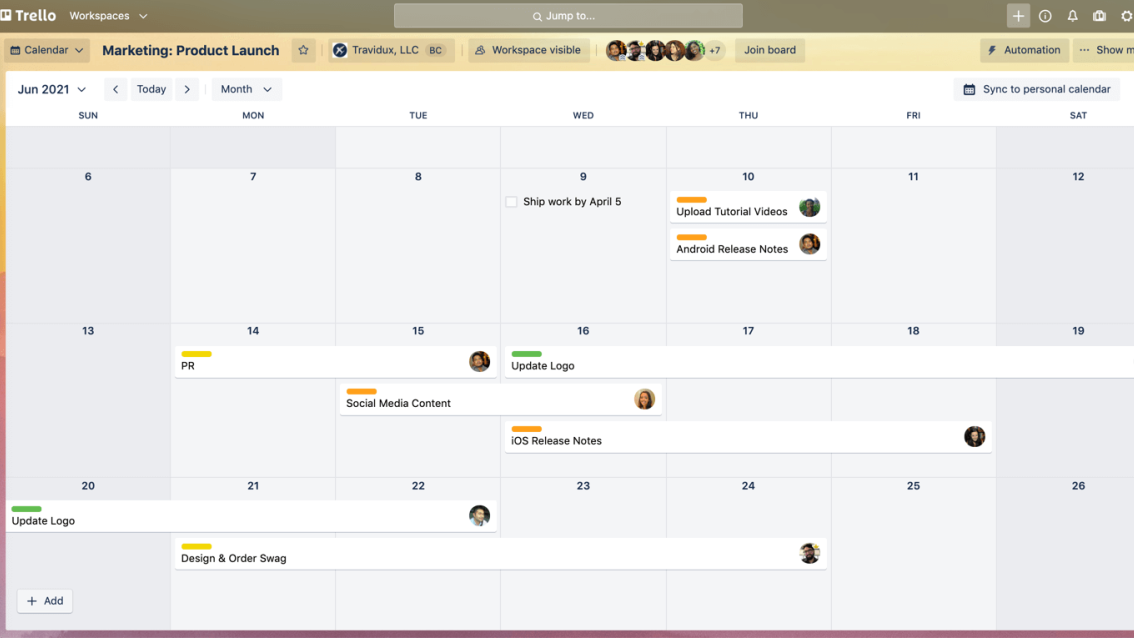Go to previous month with left arrow
This screenshot has width=1134, height=638.
[x=116, y=89]
